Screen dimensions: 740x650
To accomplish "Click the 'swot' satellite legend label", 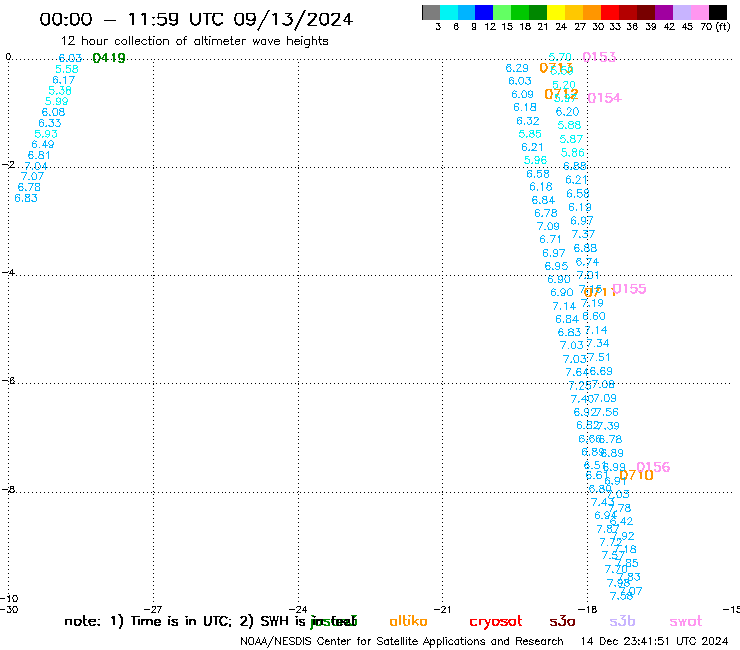I will 686,621.
